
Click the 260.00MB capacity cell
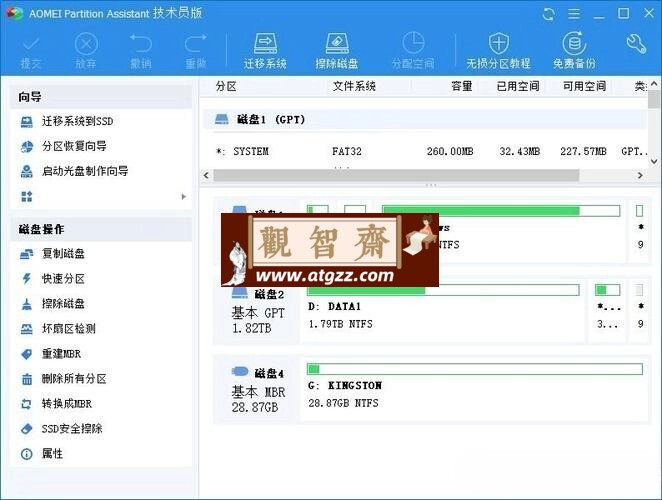coord(450,152)
